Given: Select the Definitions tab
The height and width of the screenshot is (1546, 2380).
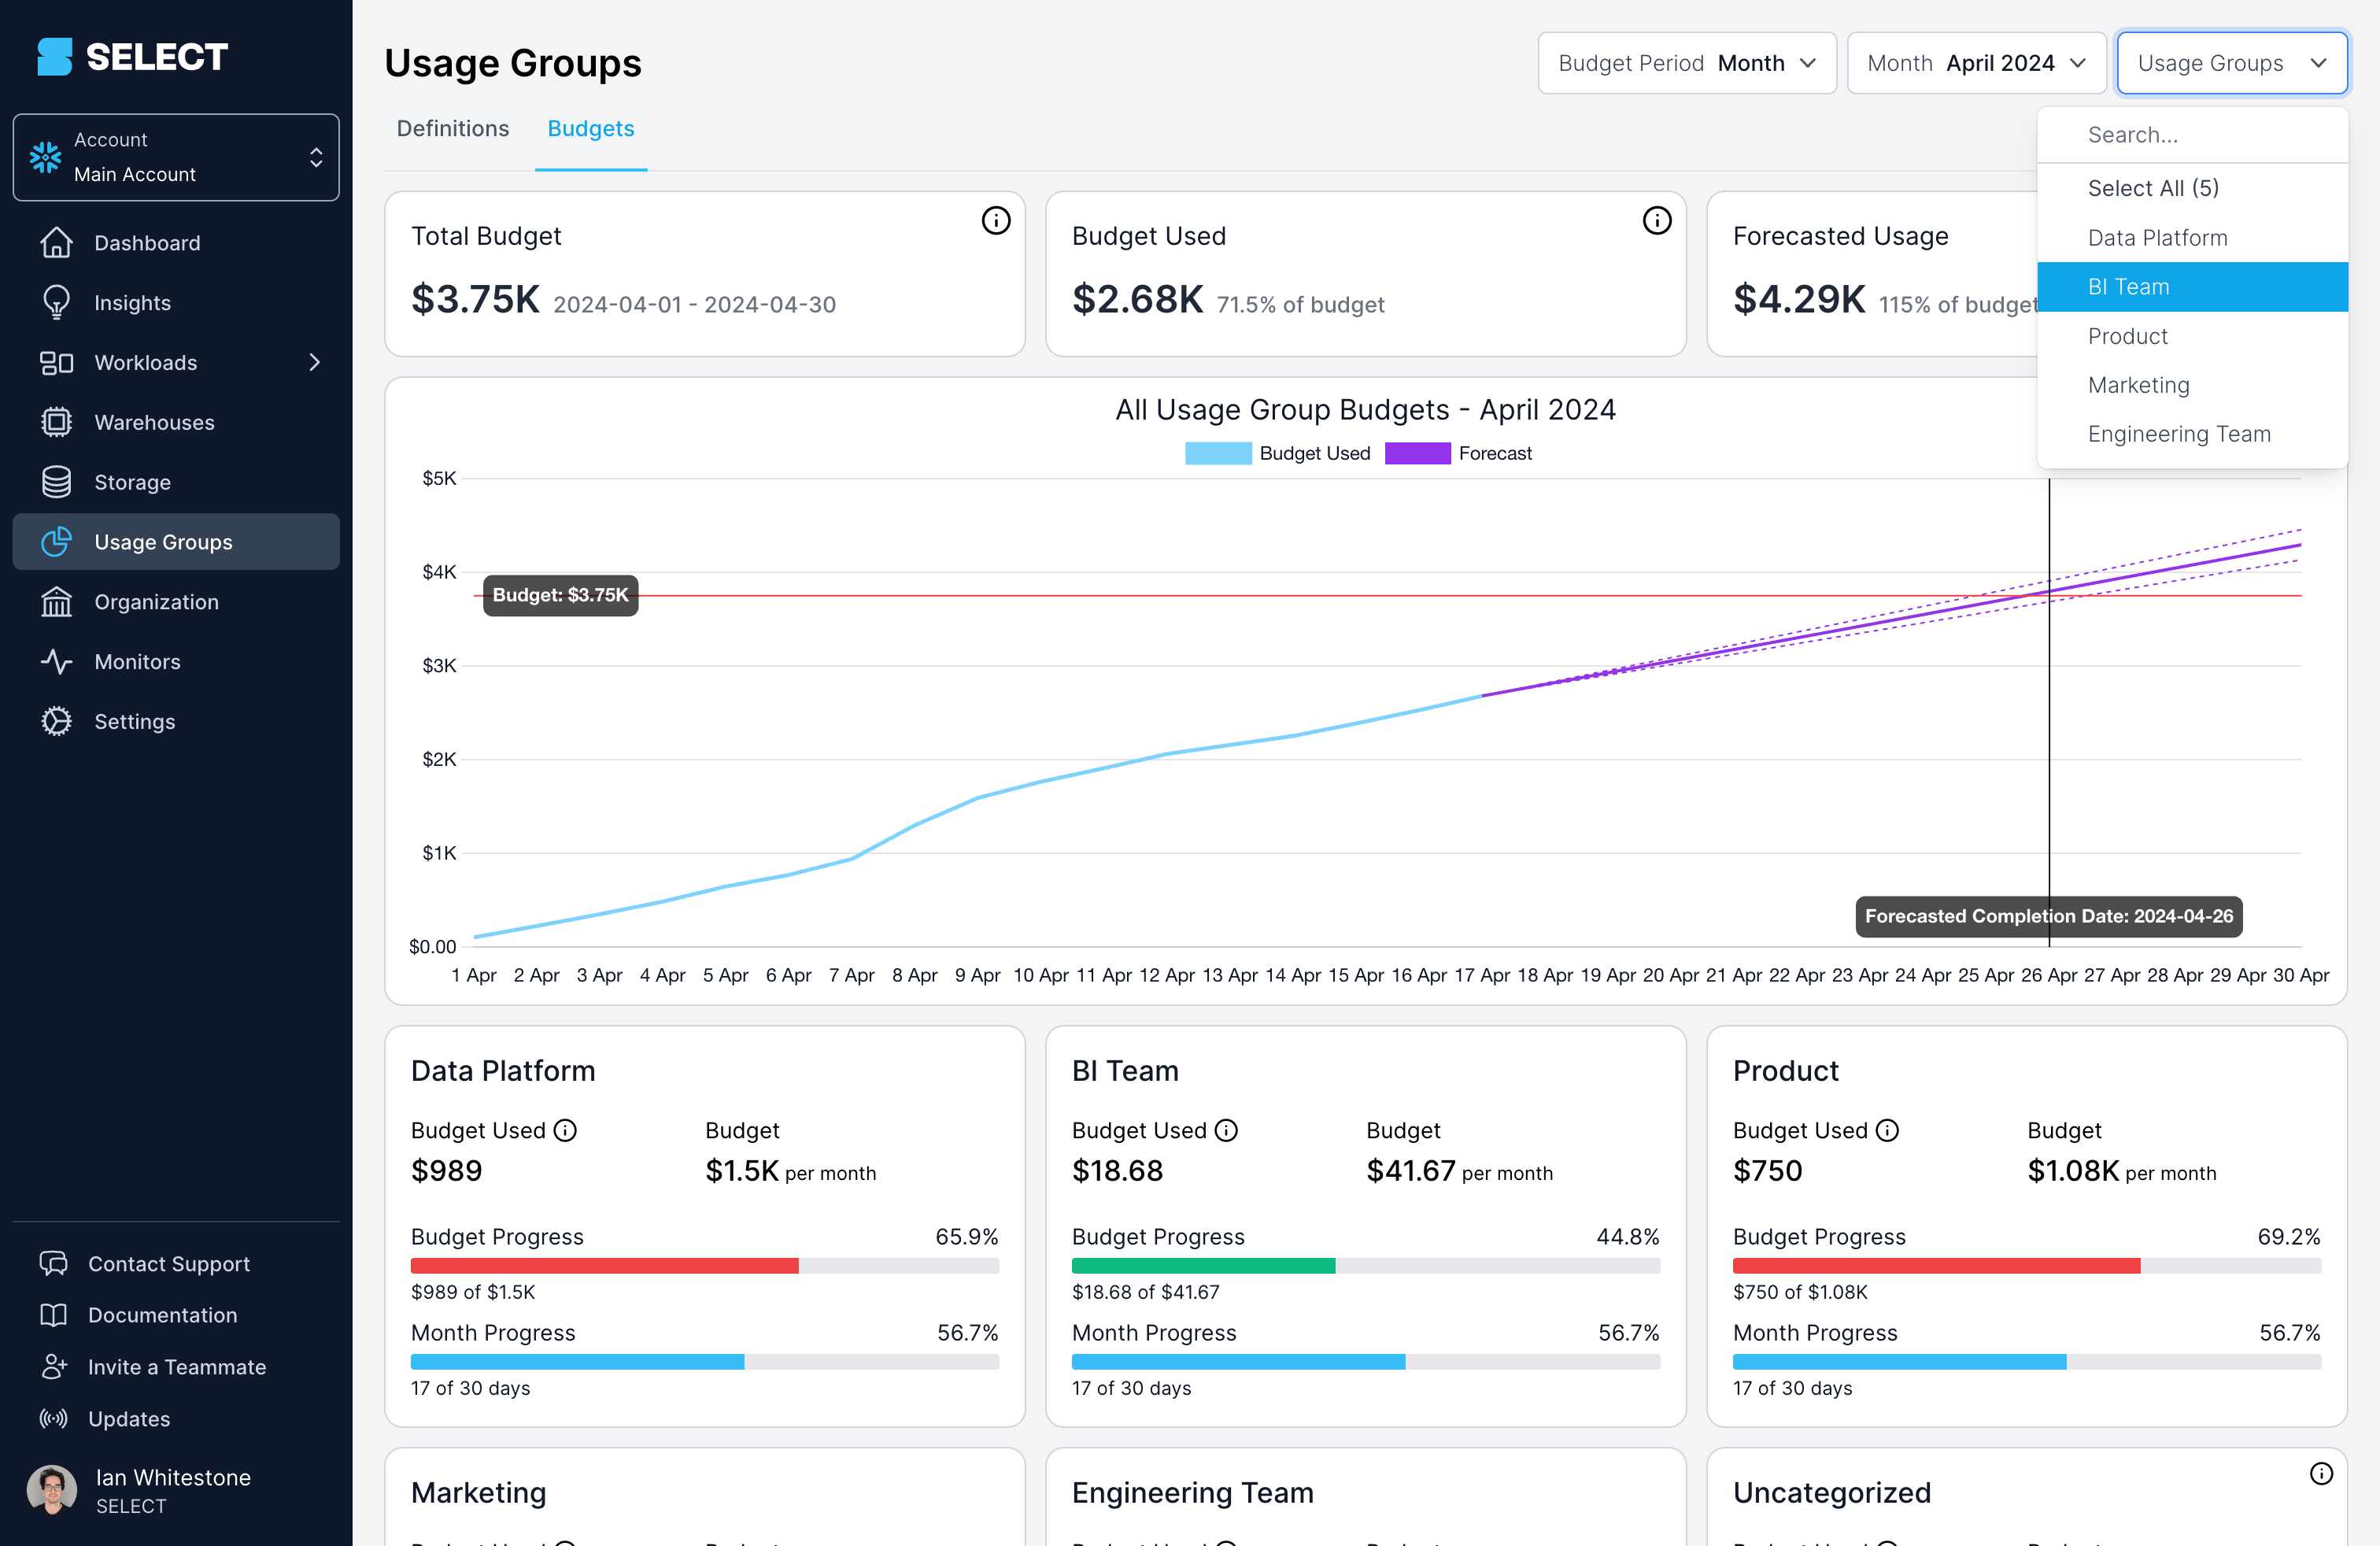Looking at the screenshot, I should point(453,127).
